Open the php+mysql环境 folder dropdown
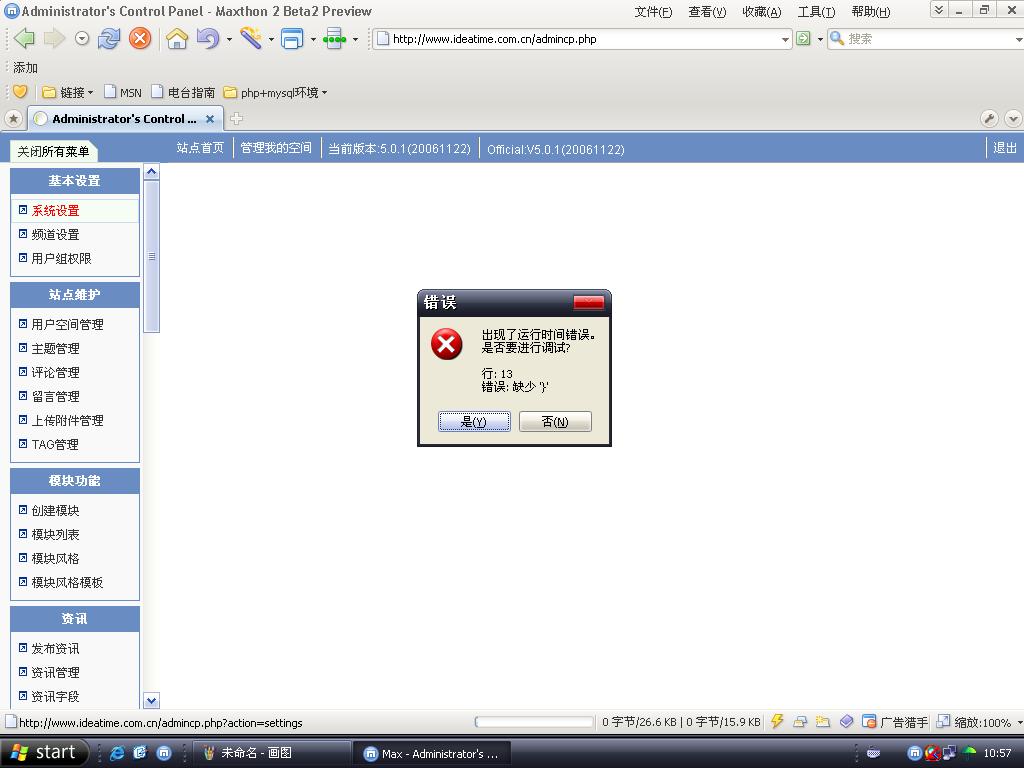The image size is (1024, 768). pyautogui.click(x=275, y=93)
